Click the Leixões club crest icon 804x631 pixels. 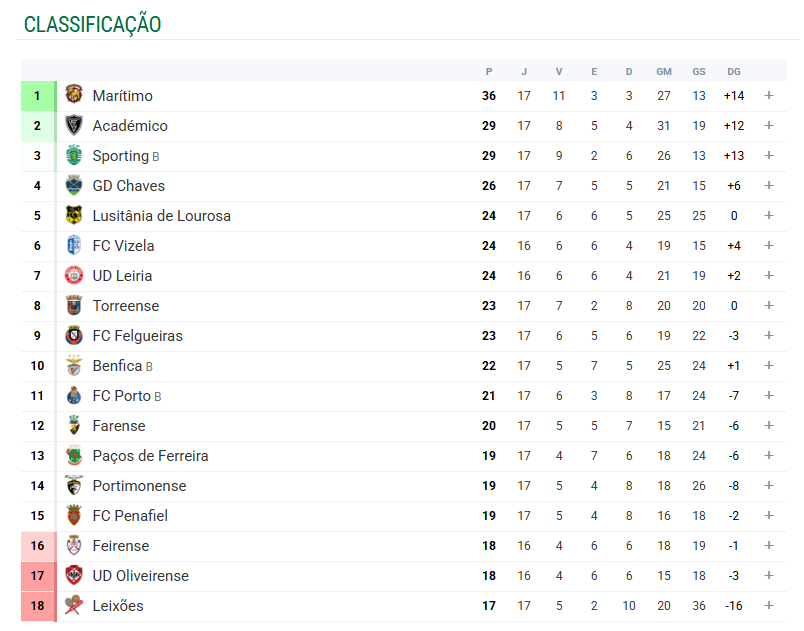point(74,605)
